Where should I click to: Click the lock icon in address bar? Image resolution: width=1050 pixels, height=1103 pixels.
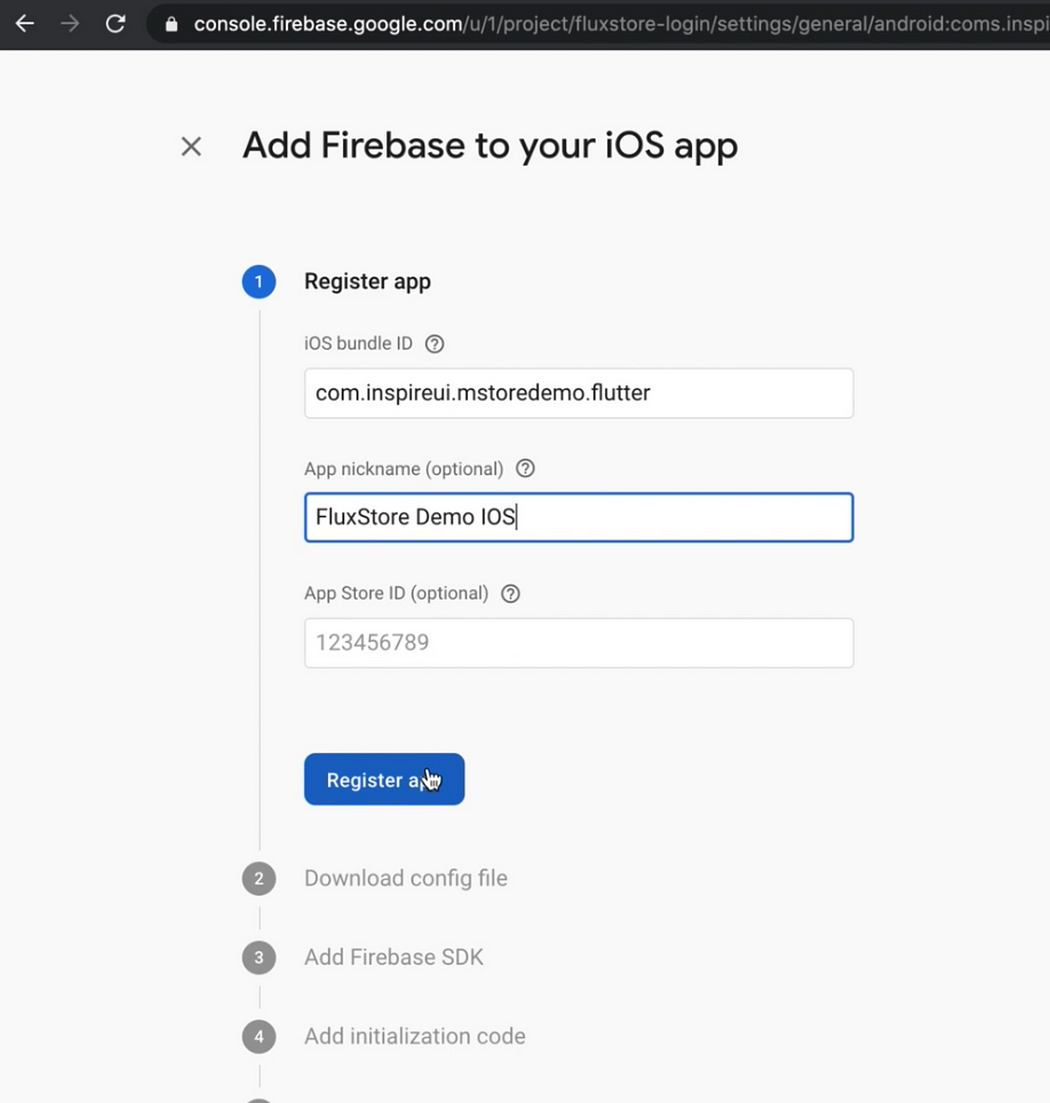tap(171, 24)
